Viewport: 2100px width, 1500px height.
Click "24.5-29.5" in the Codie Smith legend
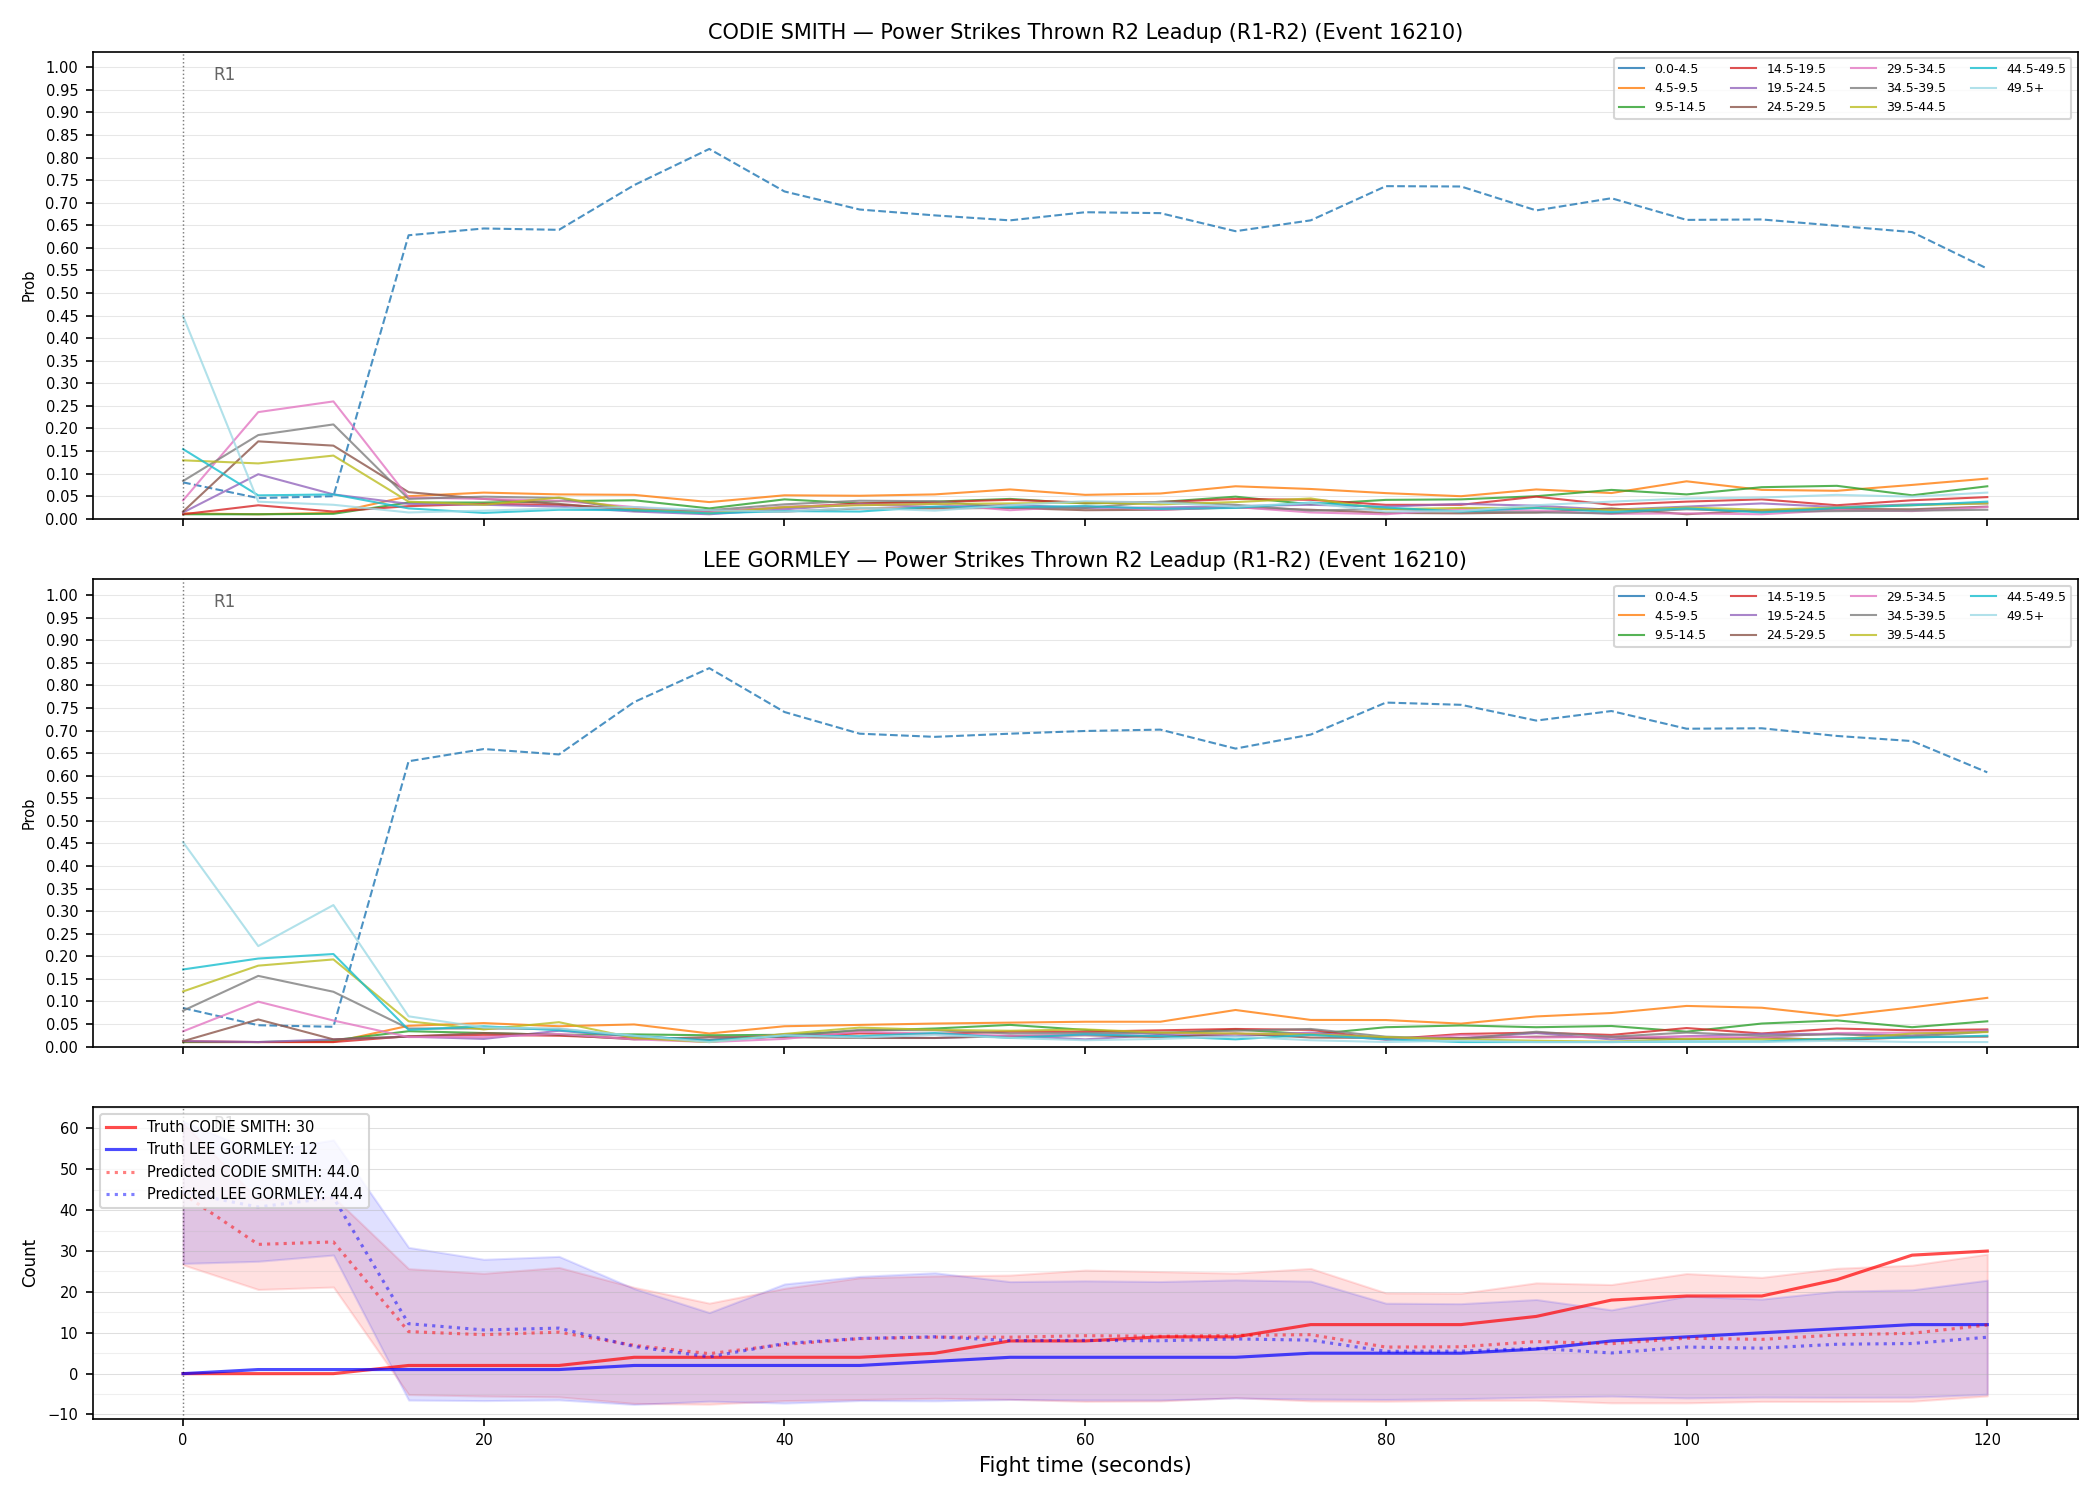click(x=1796, y=107)
